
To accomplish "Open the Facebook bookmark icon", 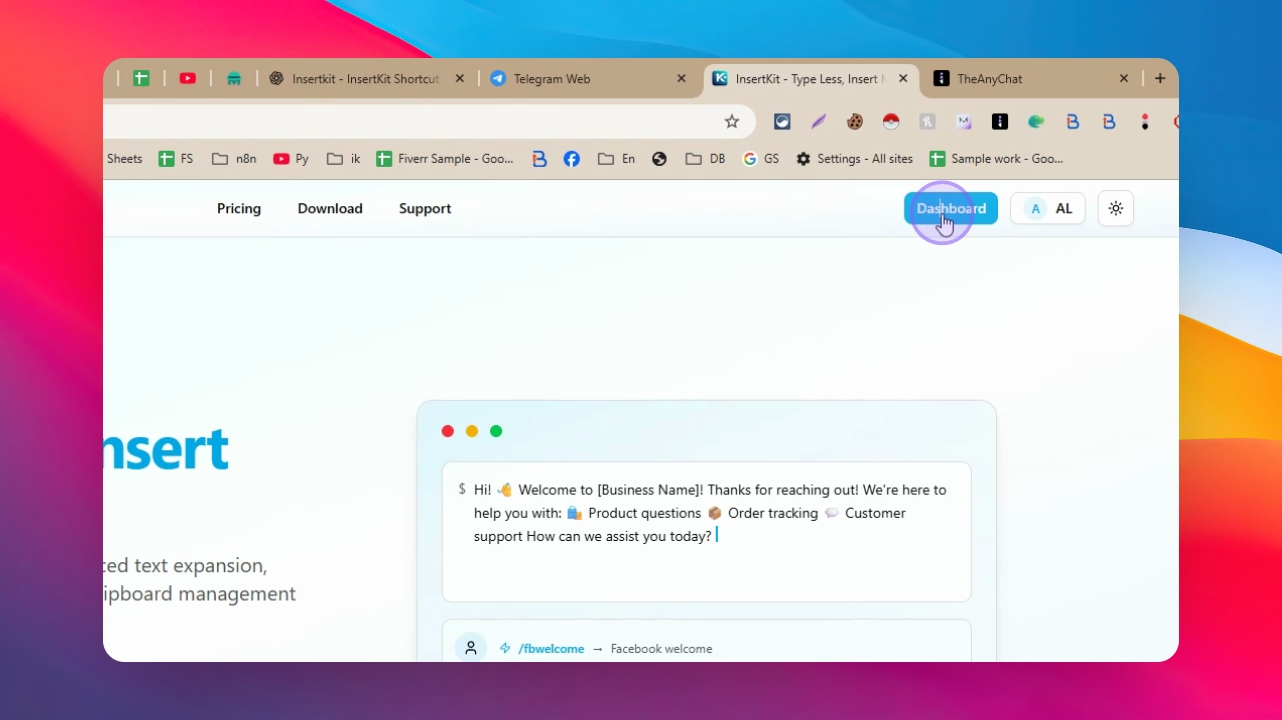I will pyautogui.click(x=572, y=158).
